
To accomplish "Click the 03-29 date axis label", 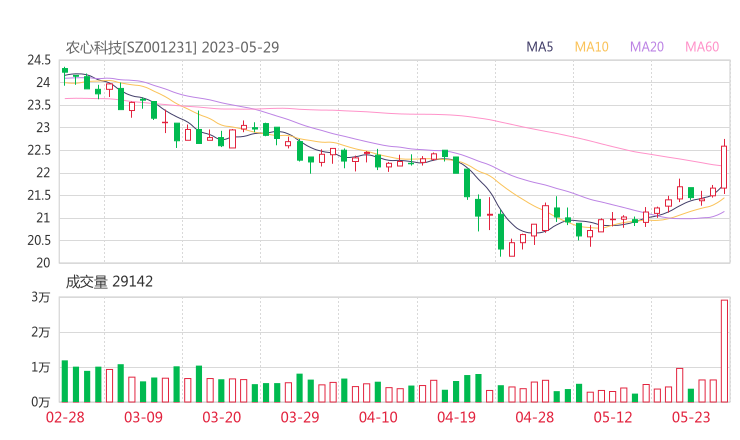I will [x=300, y=417].
